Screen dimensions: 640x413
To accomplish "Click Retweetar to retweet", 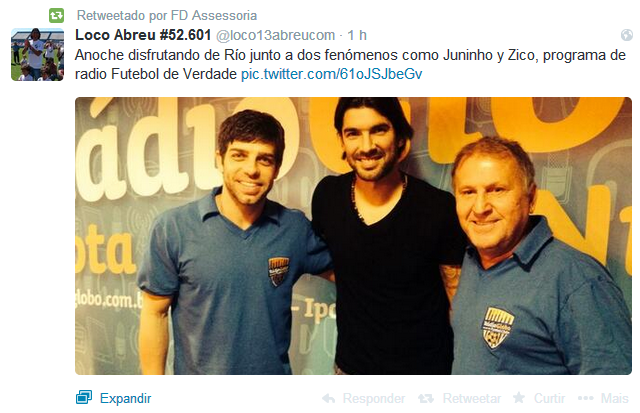I will point(471,398).
